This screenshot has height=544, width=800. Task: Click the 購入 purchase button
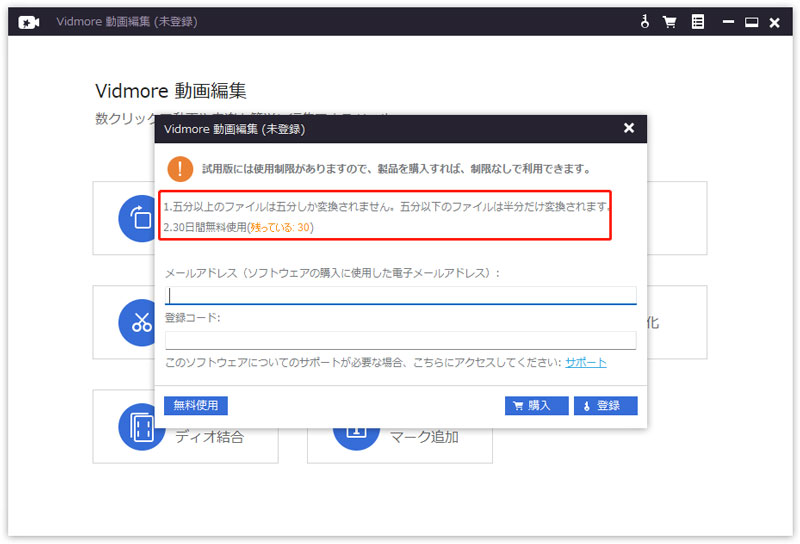coord(537,406)
